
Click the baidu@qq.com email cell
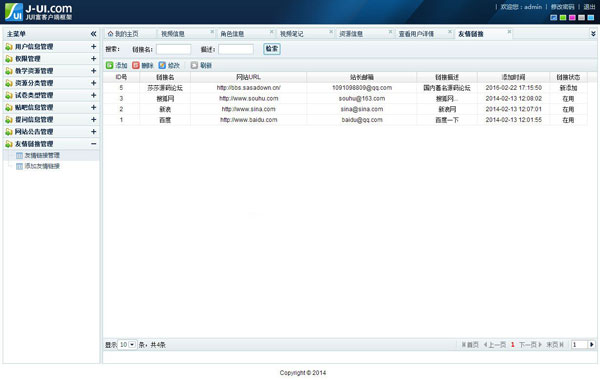click(x=362, y=120)
